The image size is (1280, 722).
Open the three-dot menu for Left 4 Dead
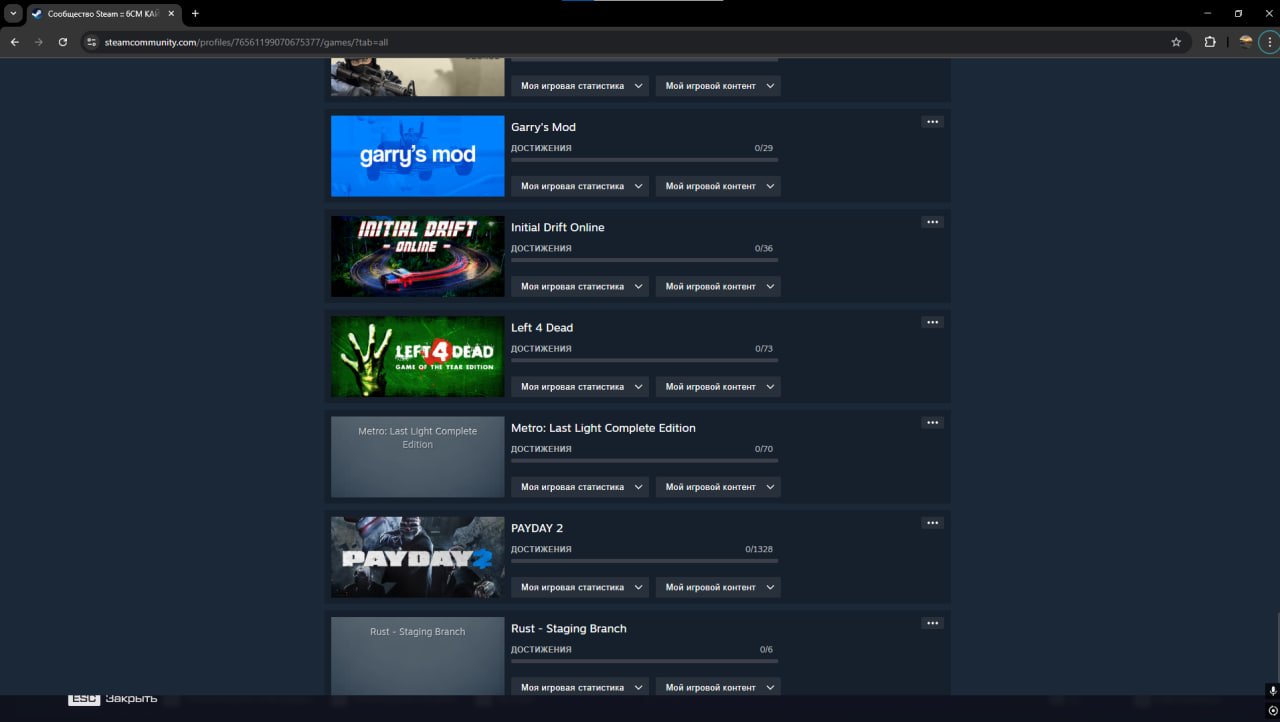[932, 322]
